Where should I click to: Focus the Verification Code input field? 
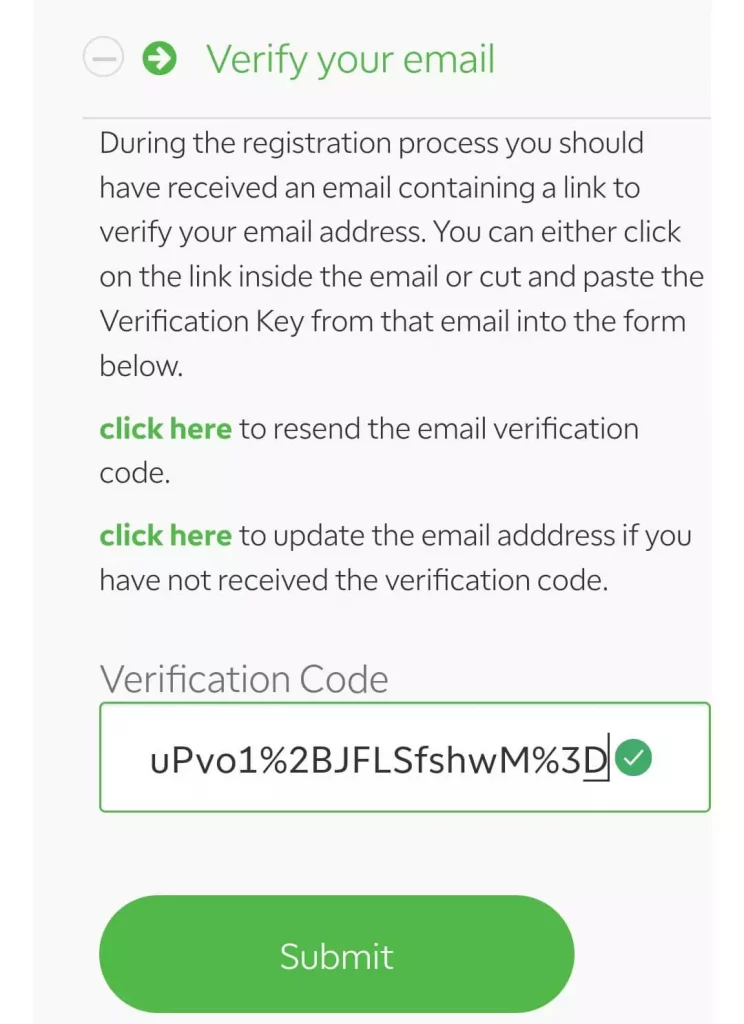(x=404, y=757)
